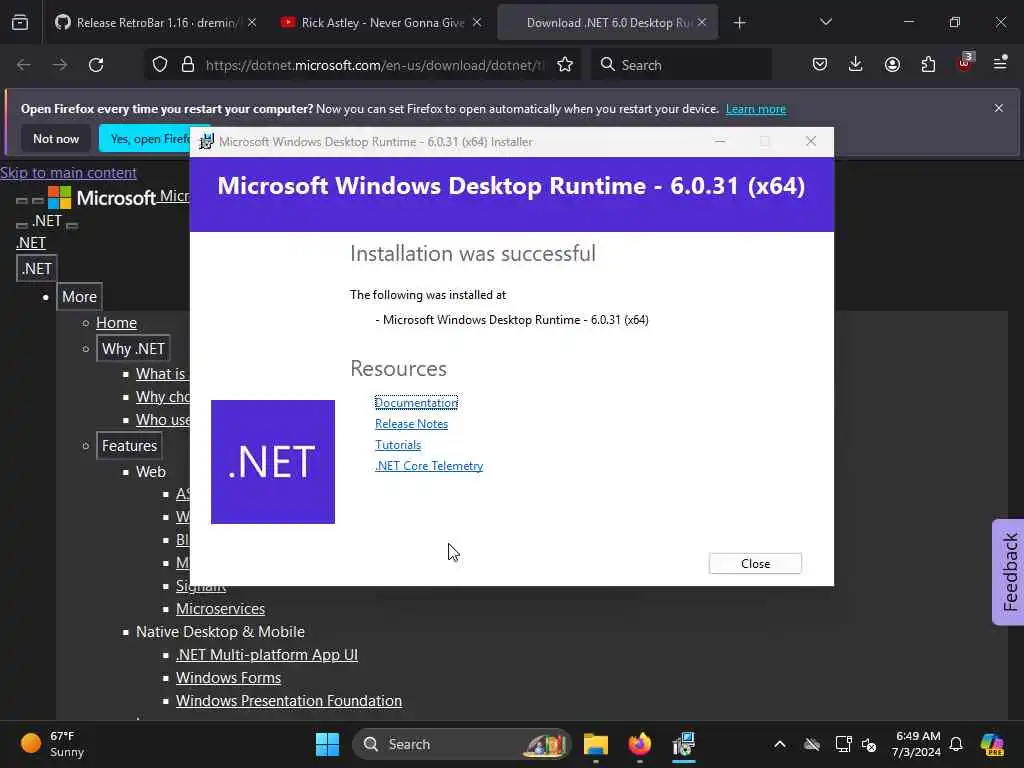Open .NET Multi-platform App UI link
The height and width of the screenshot is (768, 1024).
click(266, 654)
